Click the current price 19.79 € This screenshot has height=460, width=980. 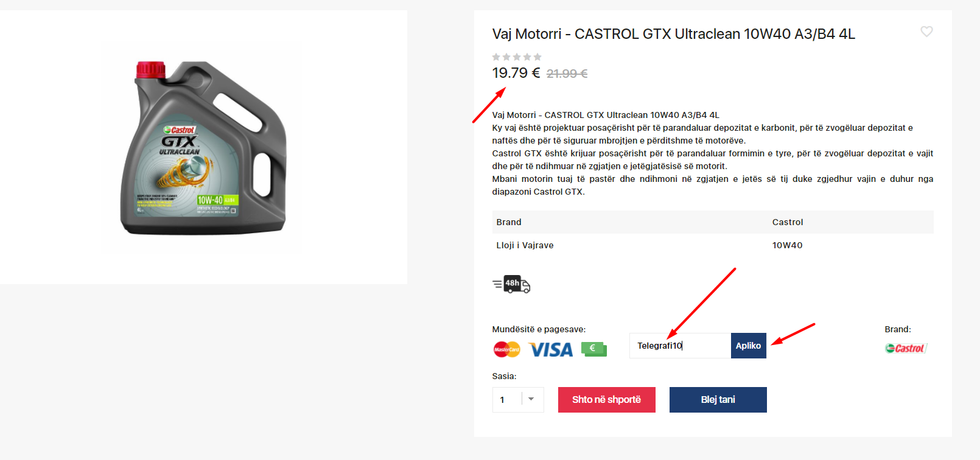click(x=516, y=73)
